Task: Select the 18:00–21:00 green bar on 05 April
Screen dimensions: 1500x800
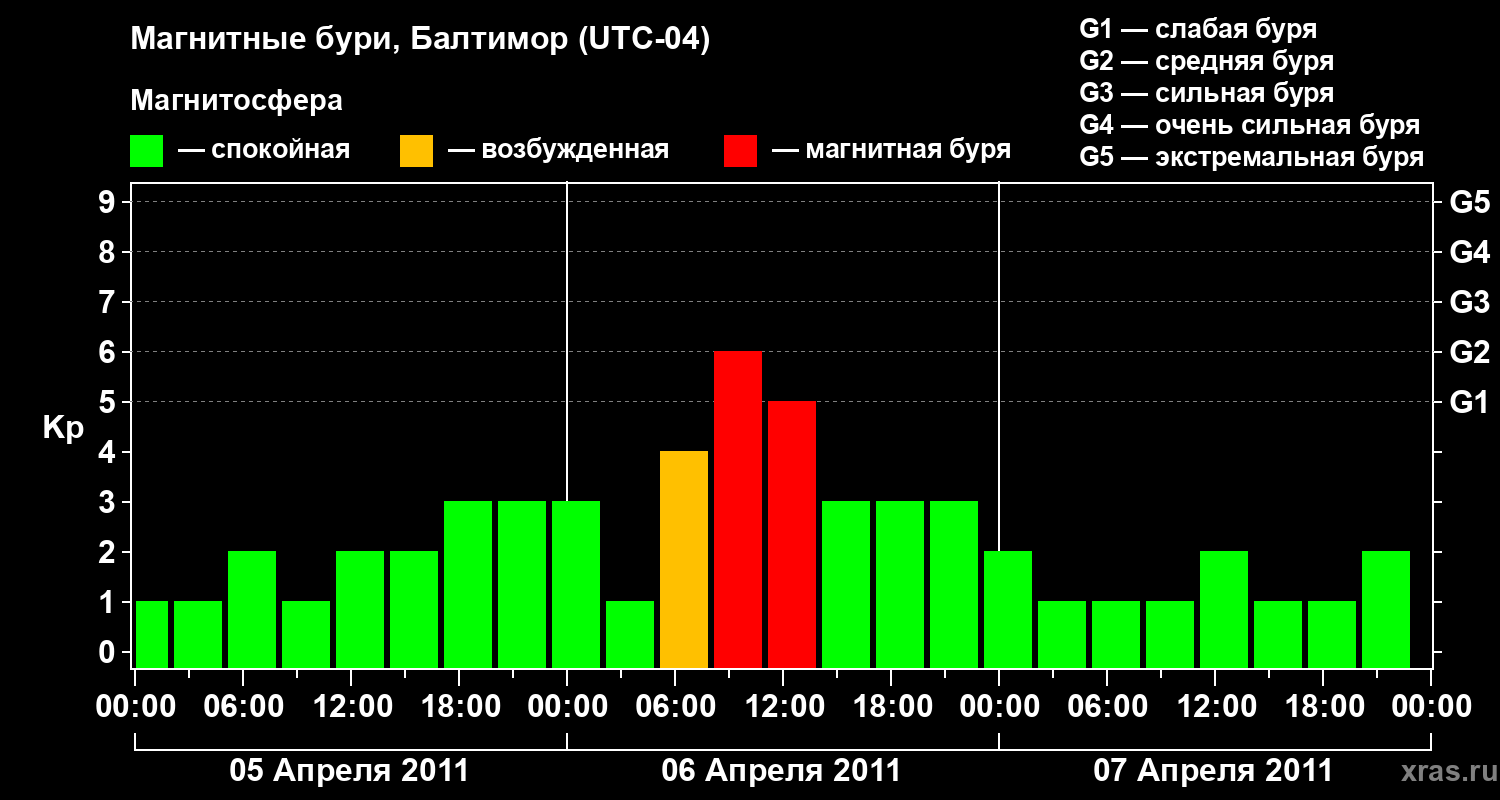Action: (x=468, y=585)
